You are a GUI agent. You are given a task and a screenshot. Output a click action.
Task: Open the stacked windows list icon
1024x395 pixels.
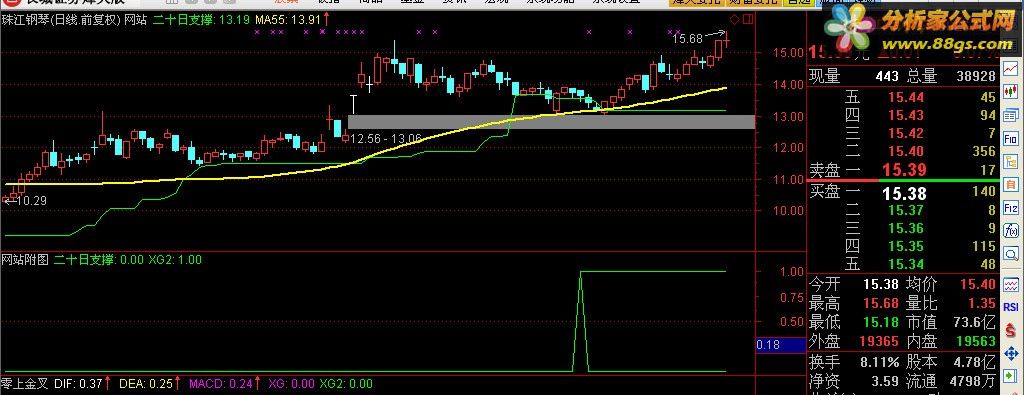coord(1012,116)
